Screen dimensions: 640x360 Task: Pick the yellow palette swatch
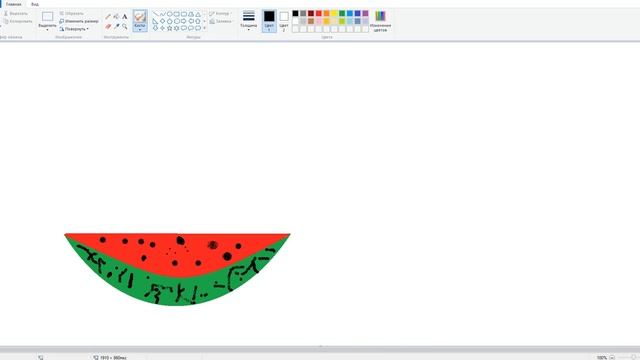click(334, 13)
